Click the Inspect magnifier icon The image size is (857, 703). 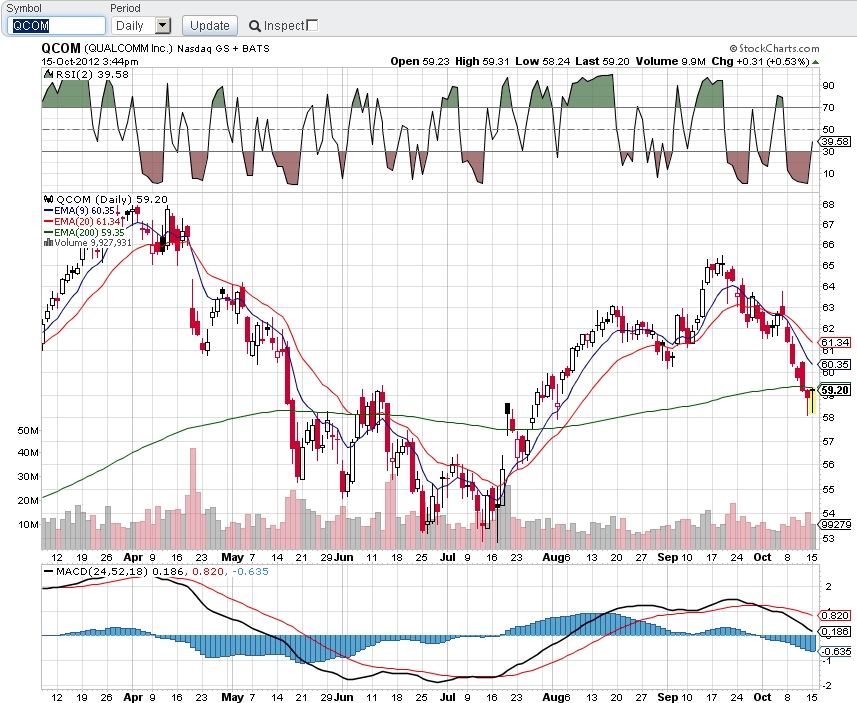coord(254,26)
